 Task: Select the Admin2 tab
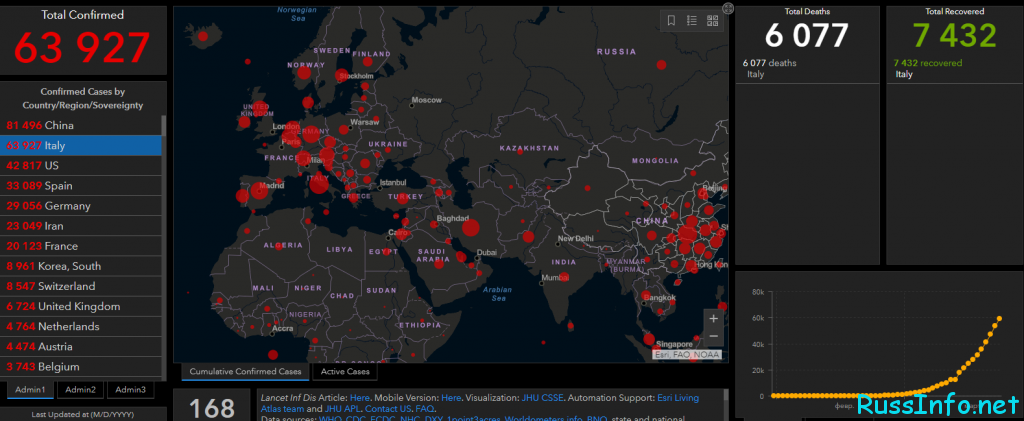(80, 390)
